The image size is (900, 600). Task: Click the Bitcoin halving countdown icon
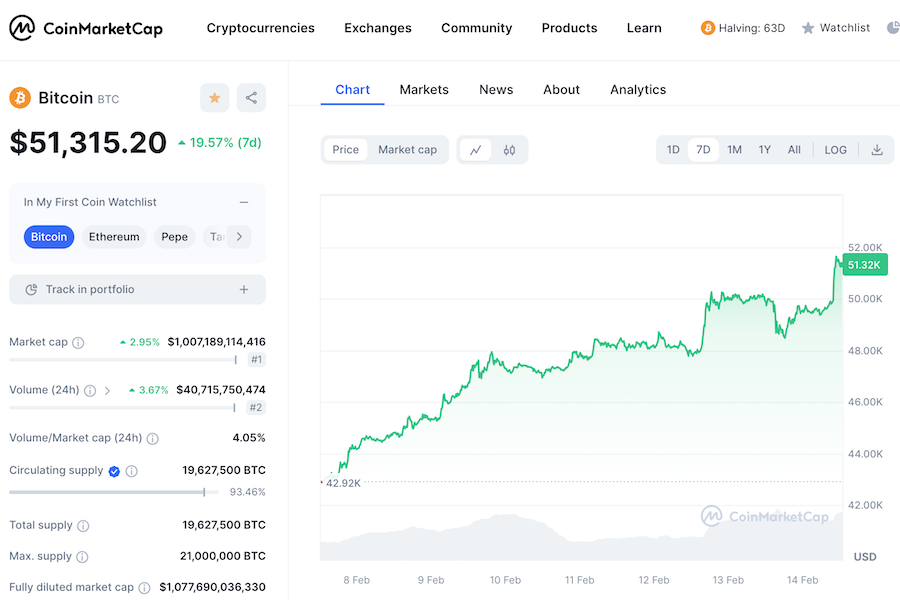point(707,28)
